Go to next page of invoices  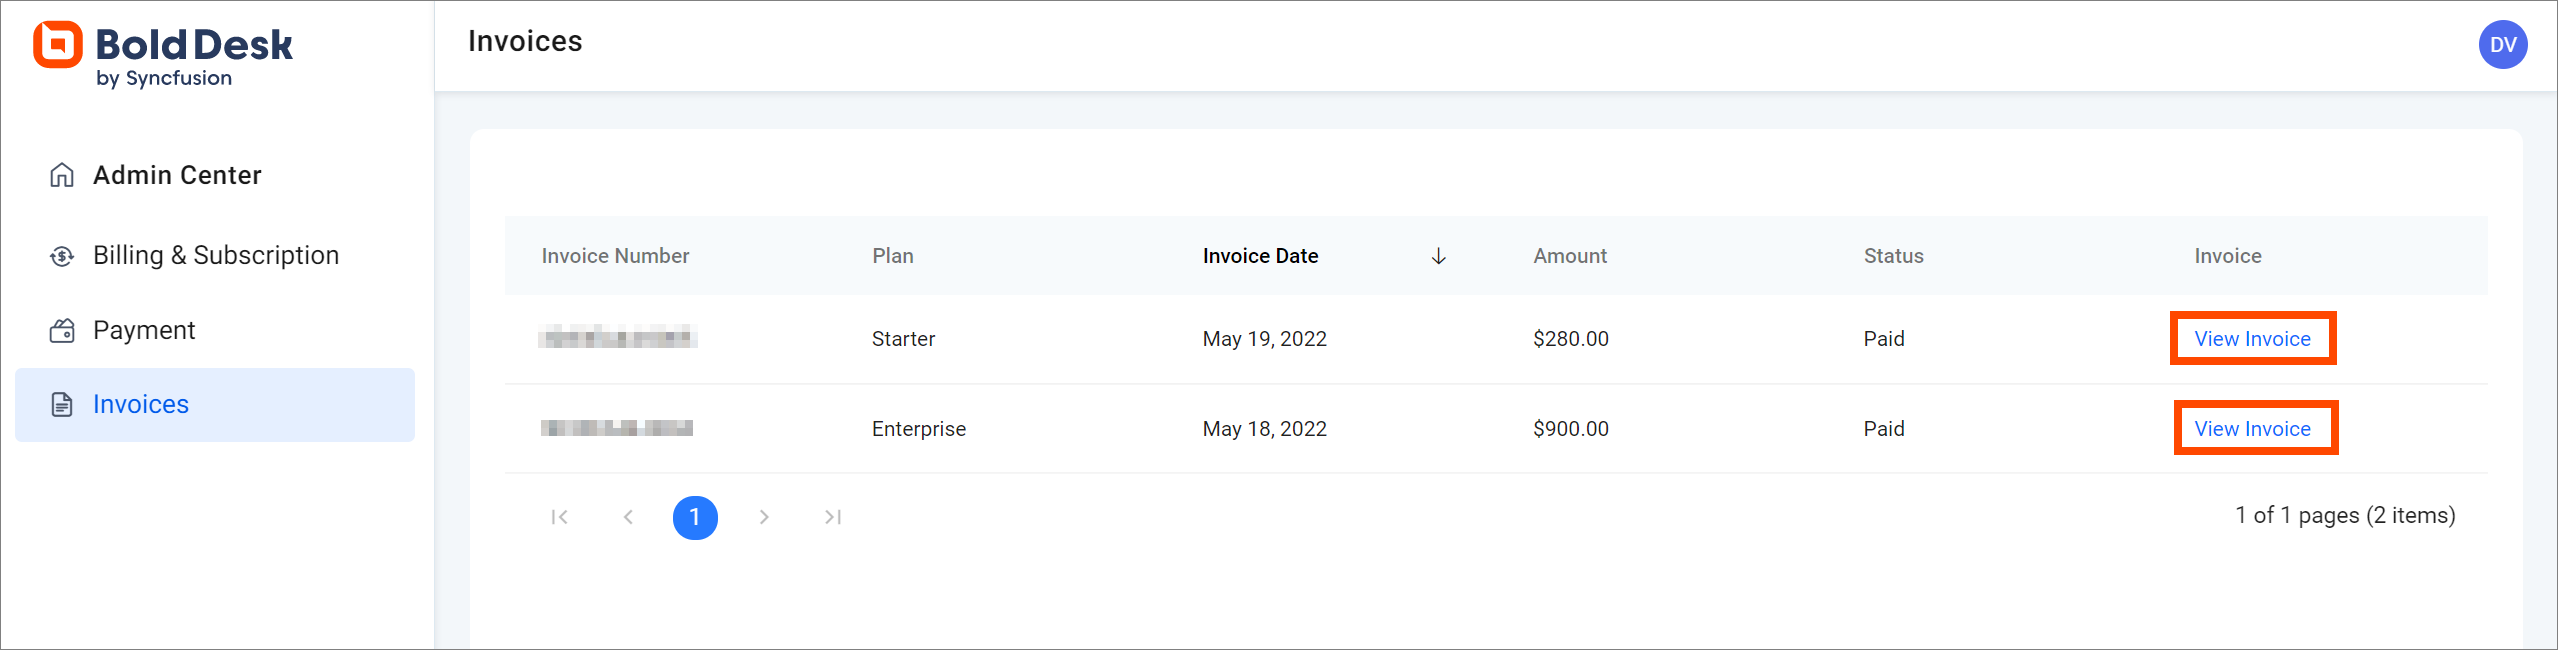click(764, 517)
